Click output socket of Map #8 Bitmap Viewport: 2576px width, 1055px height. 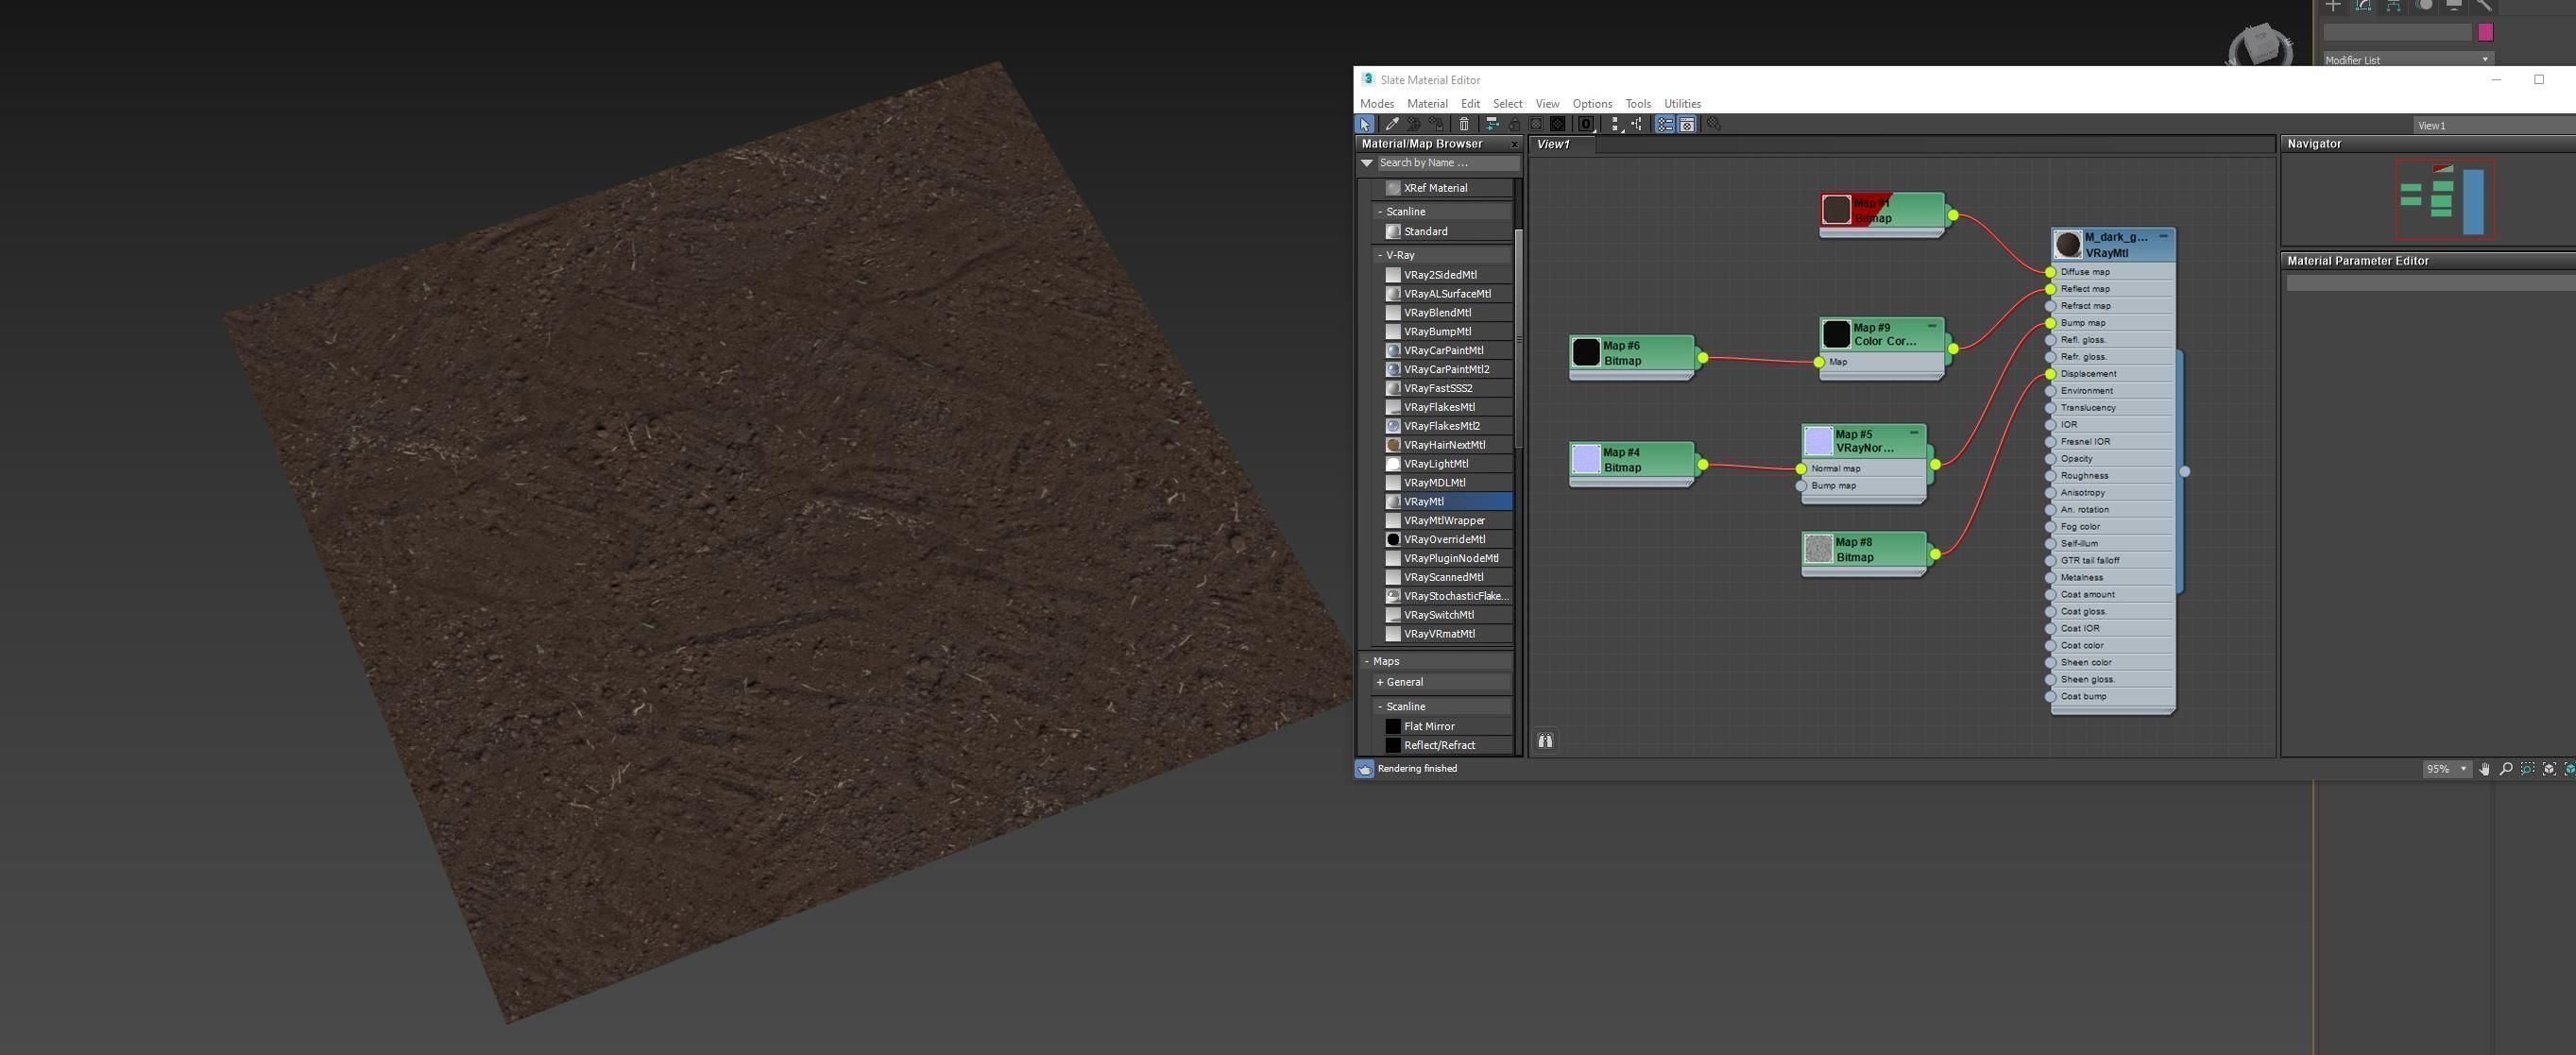click(1935, 554)
